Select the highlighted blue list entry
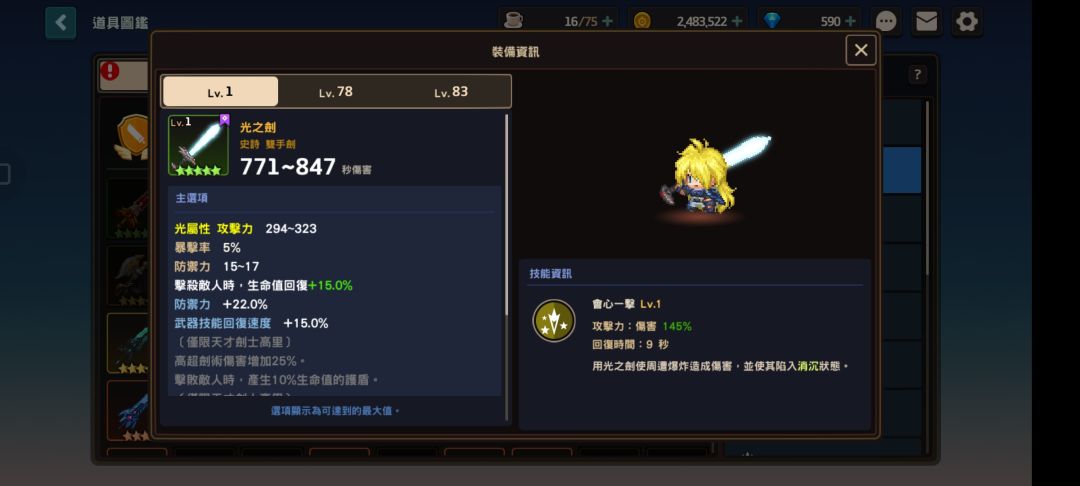Image resolution: width=1080 pixels, height=486 pixels. (x=902, y=170)
